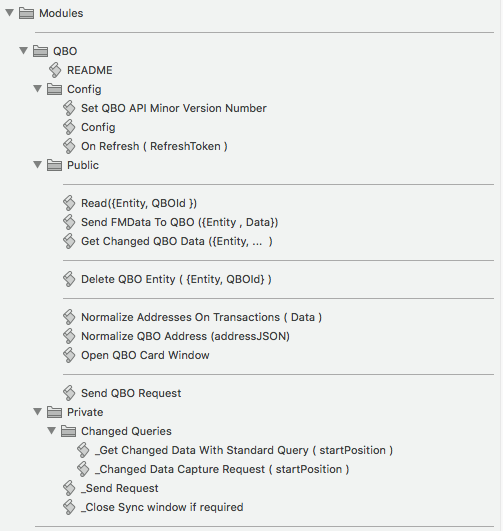Image resolution: width=503 pixels, height=531 pixels.
Task: Select the On Refresh ( RefreshToken ) script
Action: click(154, 146)
